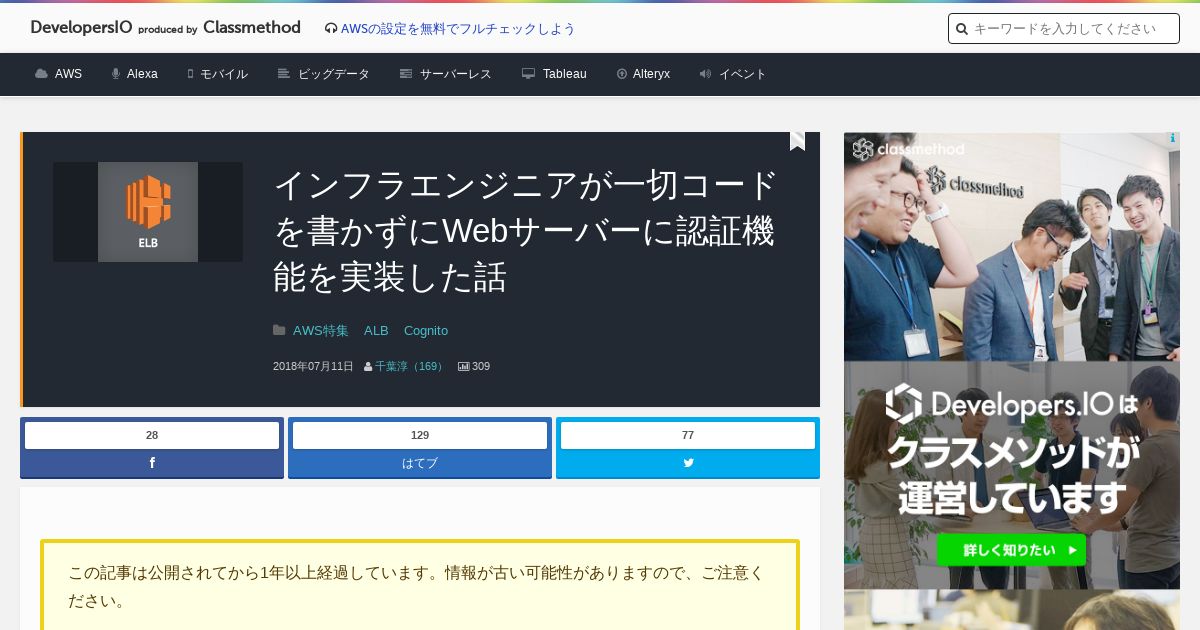1200x630 pixels.
Task: Open the Cognito category tag
Action: pyautogui.click(x=426, y=330)
